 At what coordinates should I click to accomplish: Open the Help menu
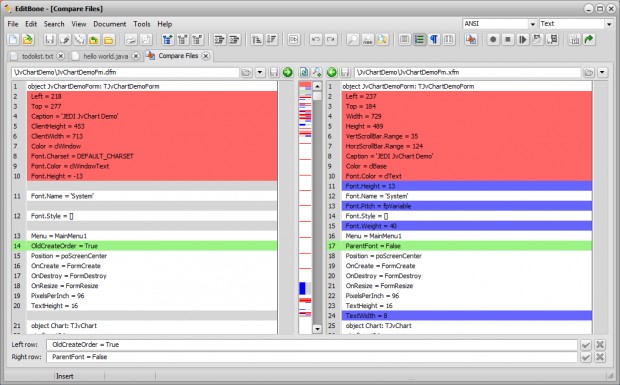pos(164,24)
